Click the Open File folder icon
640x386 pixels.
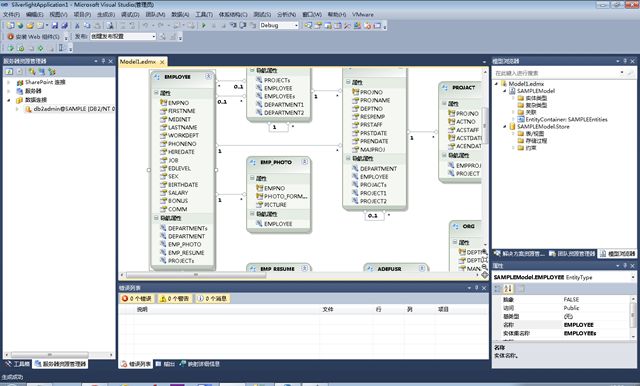(30, 25)
